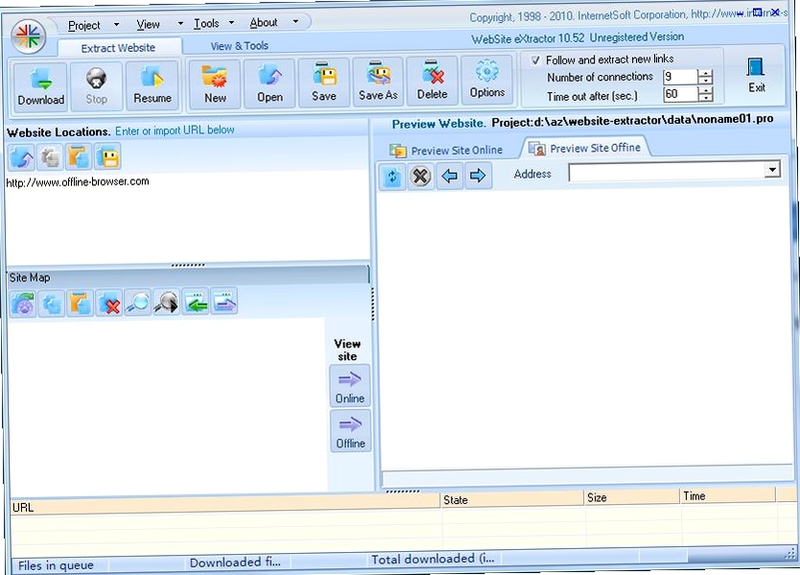Screen dimensions: 800x575
Task: Open the View menu dropdown arrow
Action: (180, 23)
